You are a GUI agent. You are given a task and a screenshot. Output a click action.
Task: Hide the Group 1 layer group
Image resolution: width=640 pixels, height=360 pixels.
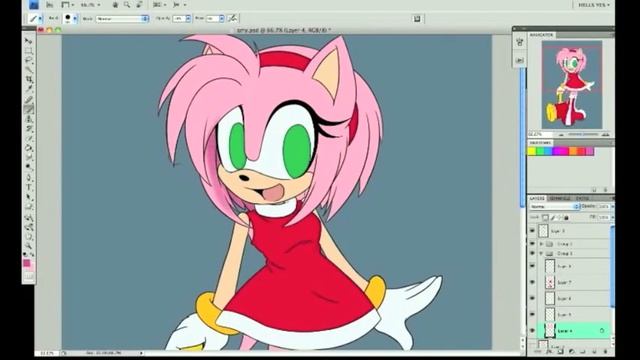[532, 244]
